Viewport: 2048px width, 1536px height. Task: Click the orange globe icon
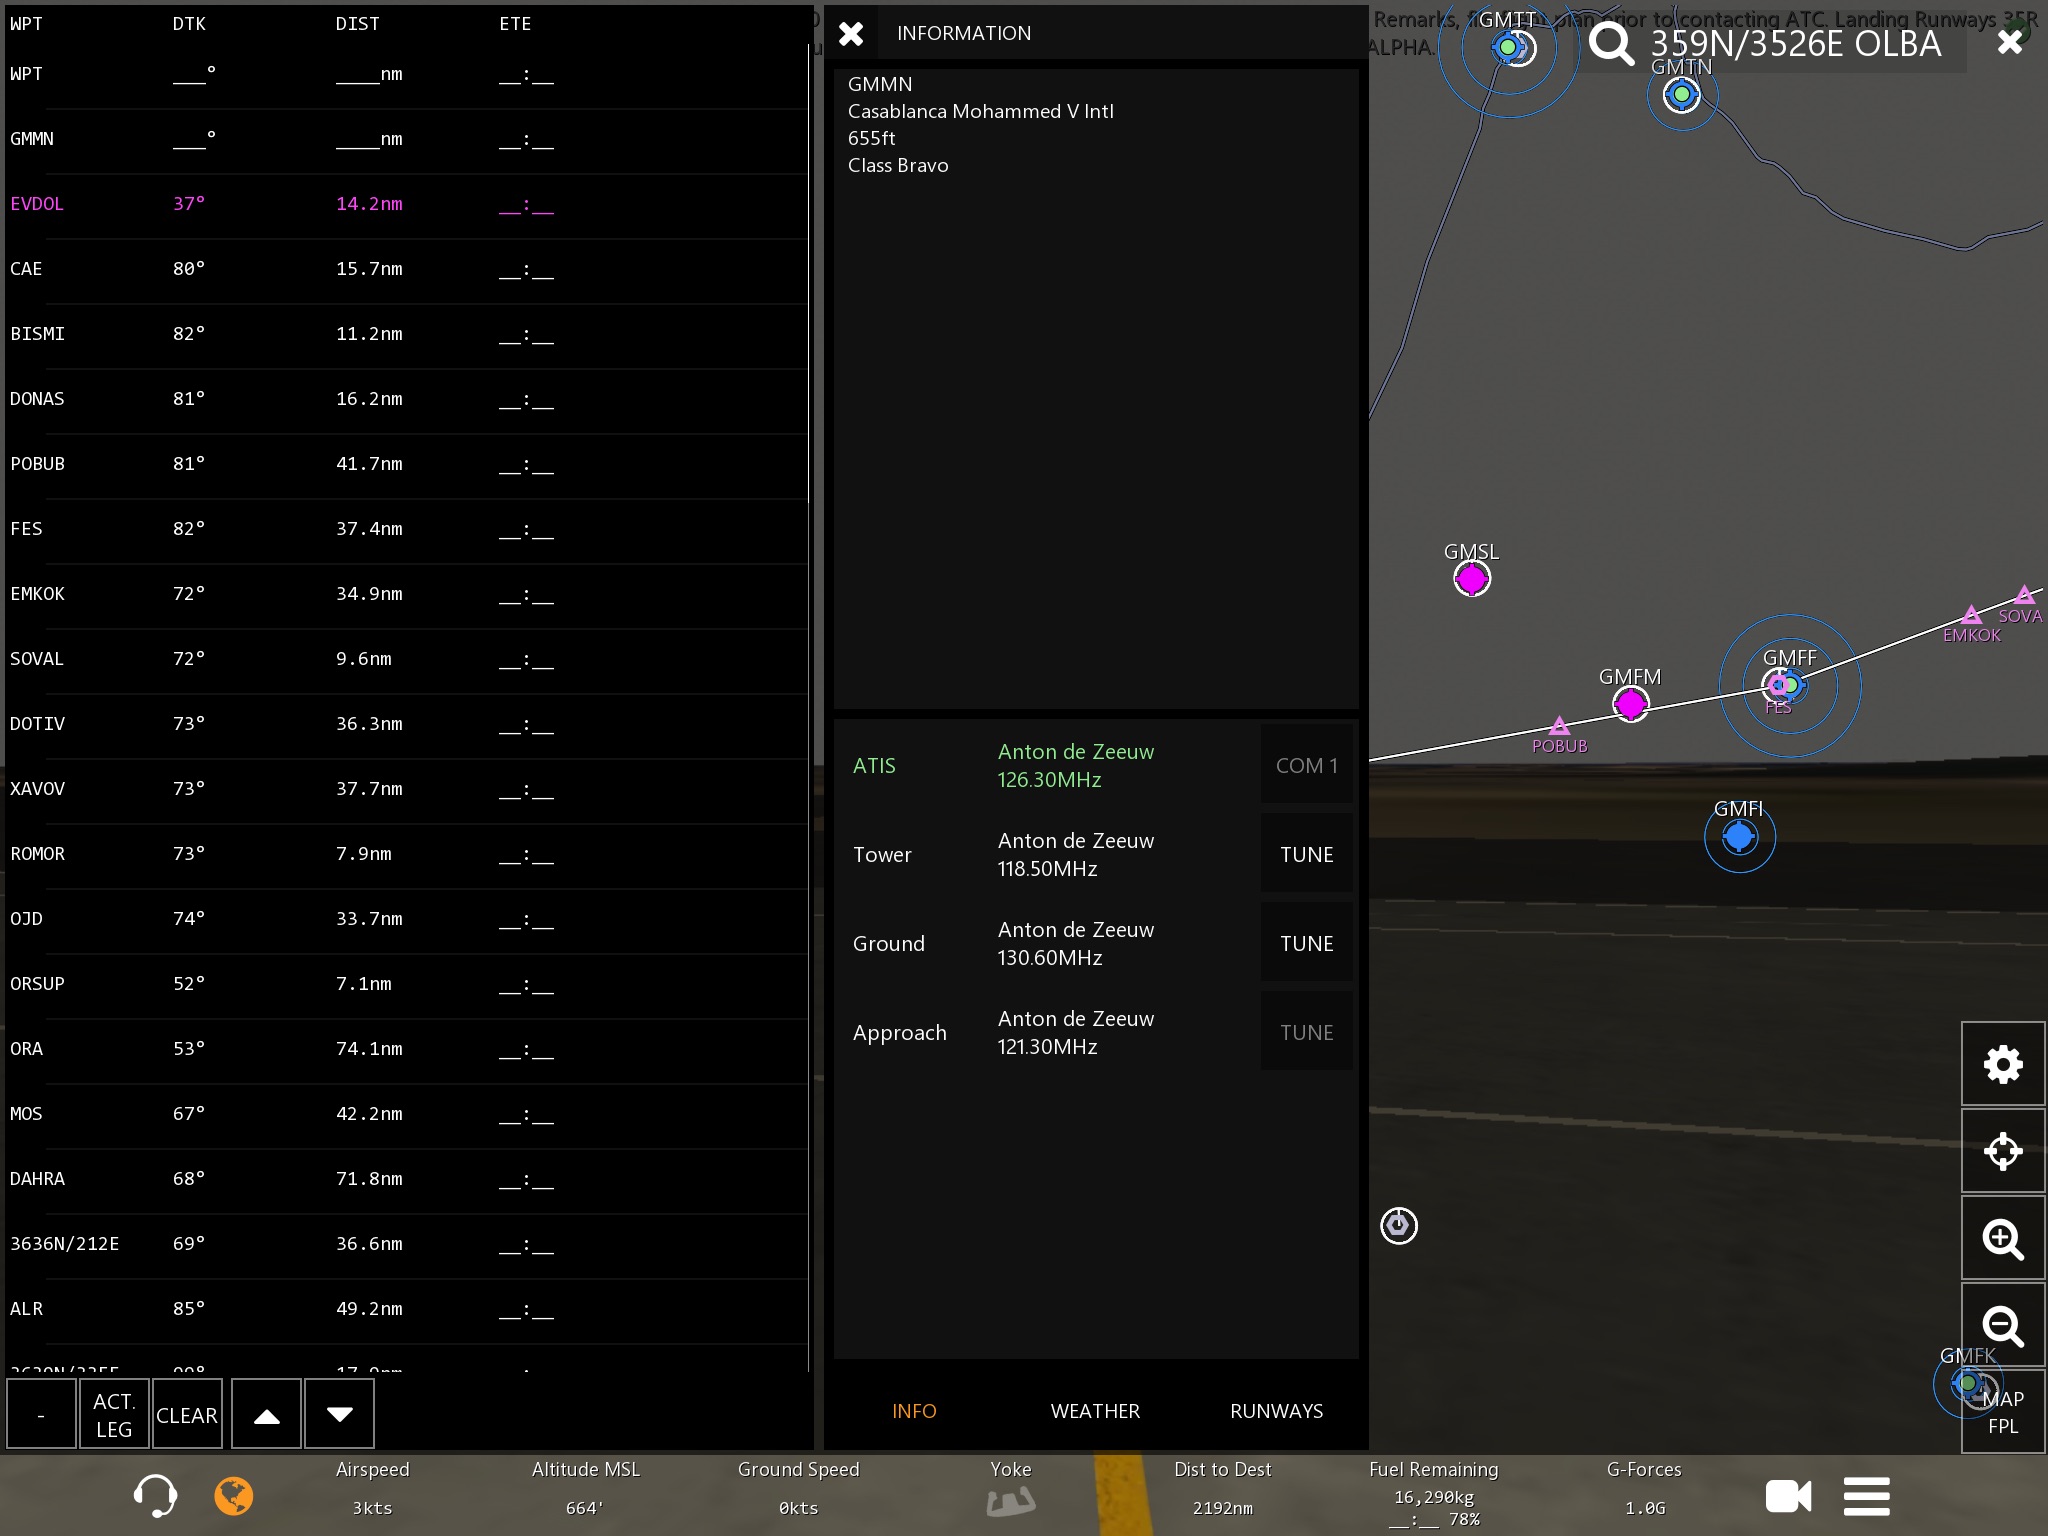coord(234,1496)
